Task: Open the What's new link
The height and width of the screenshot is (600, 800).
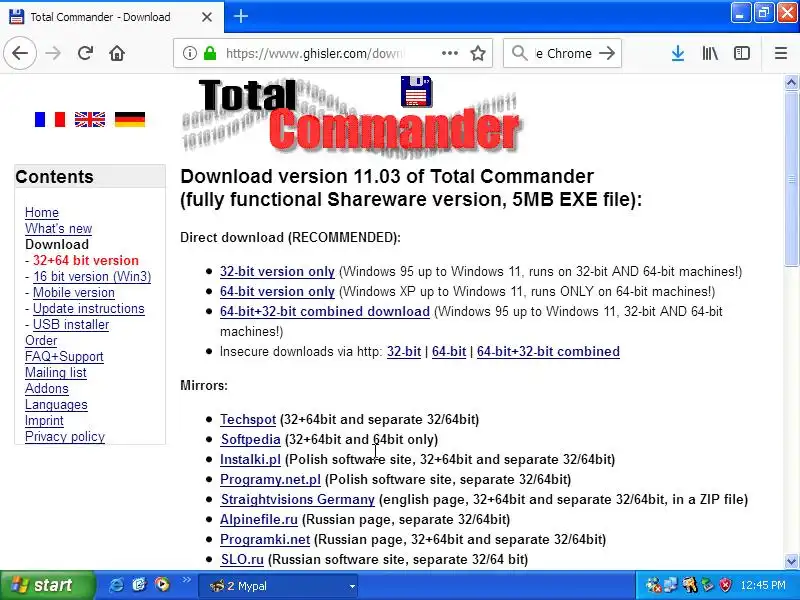Action: [59, 228]
